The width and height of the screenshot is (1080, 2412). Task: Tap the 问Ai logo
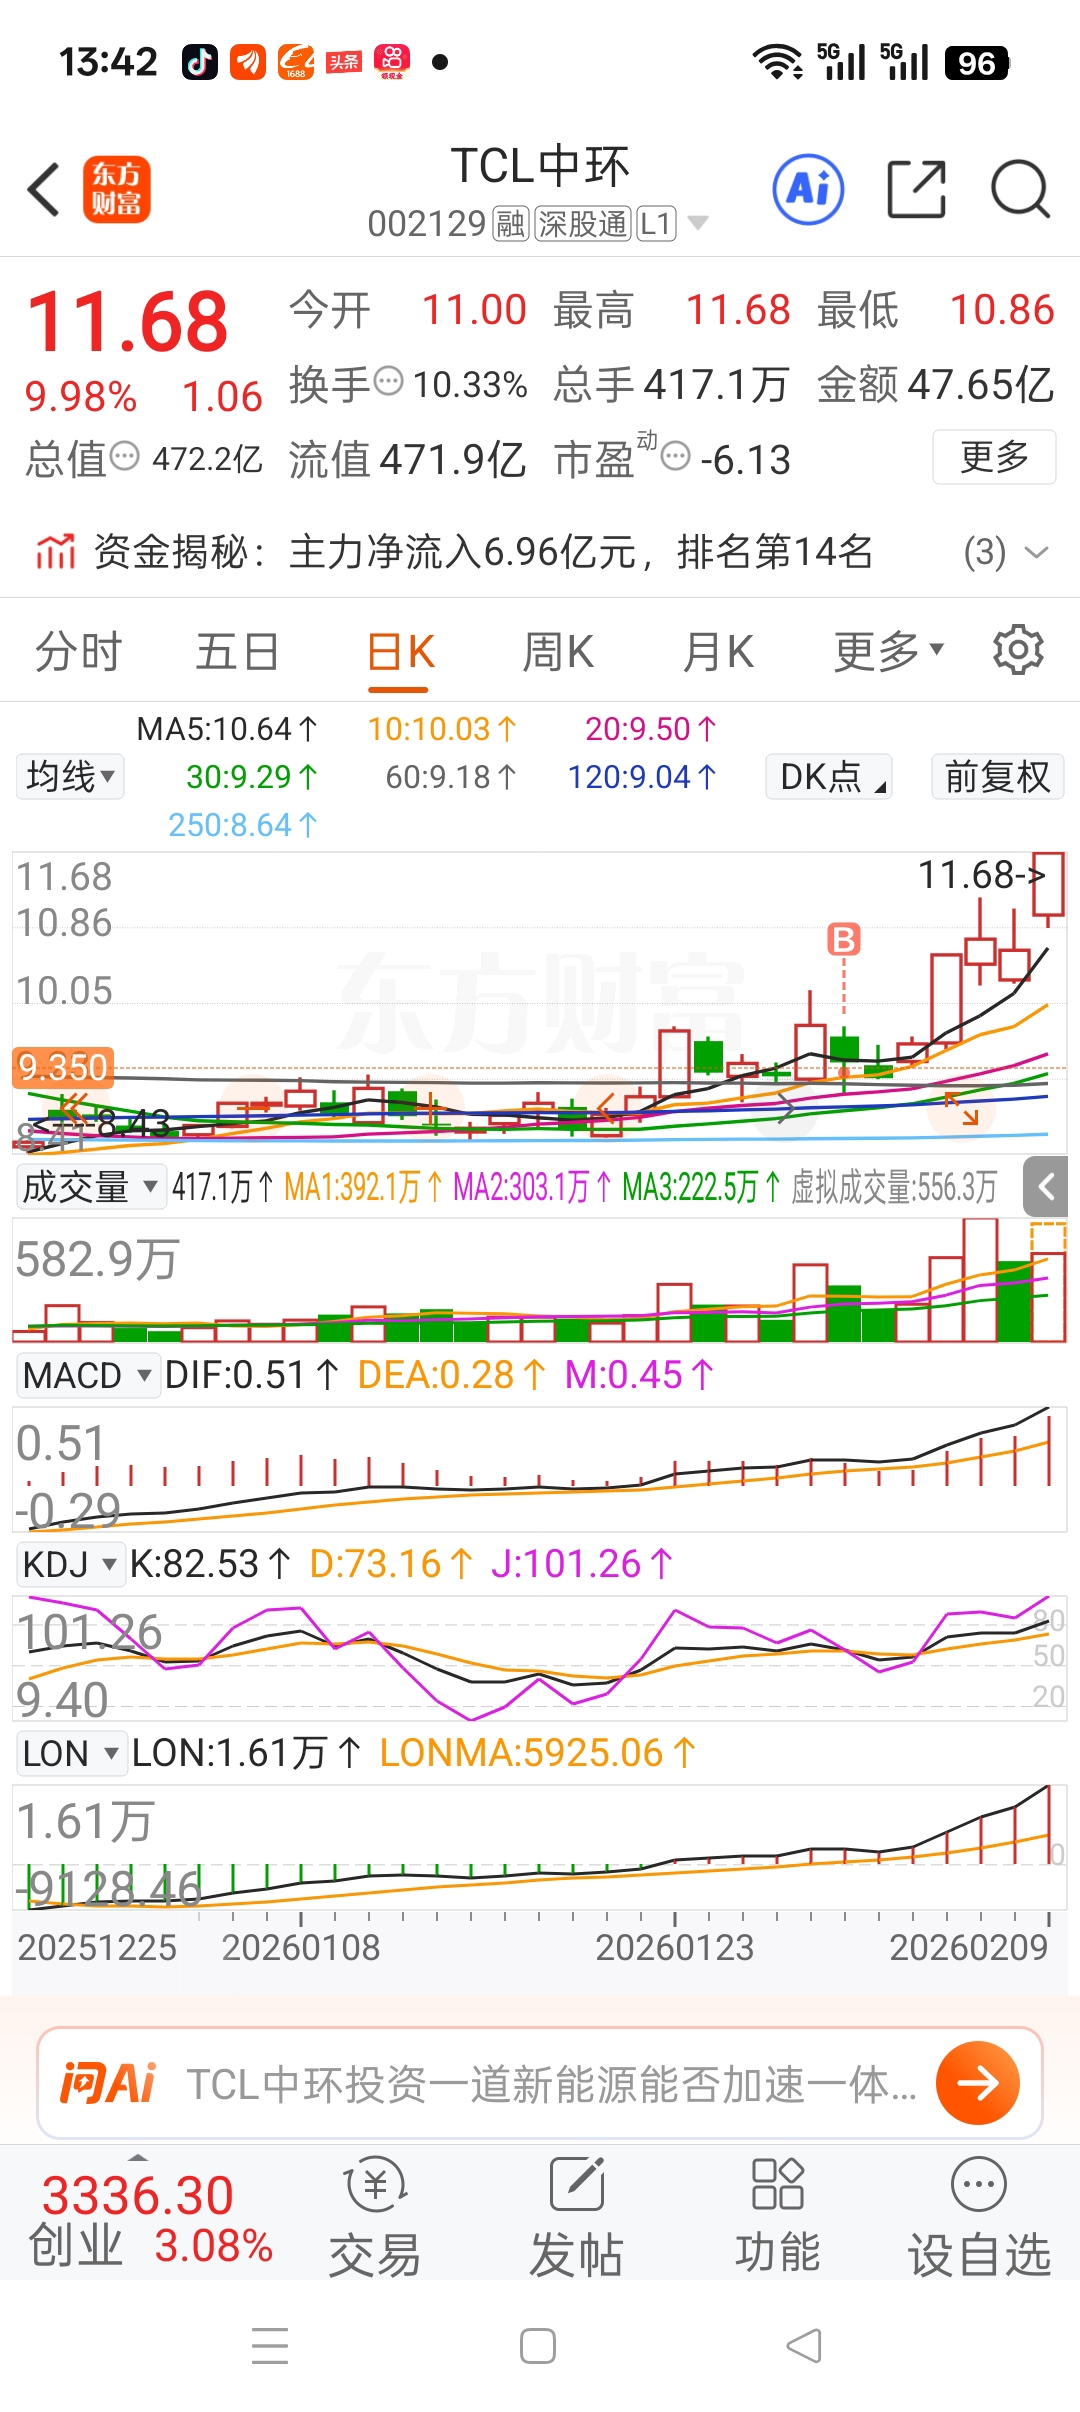(x=108, y=2083)
